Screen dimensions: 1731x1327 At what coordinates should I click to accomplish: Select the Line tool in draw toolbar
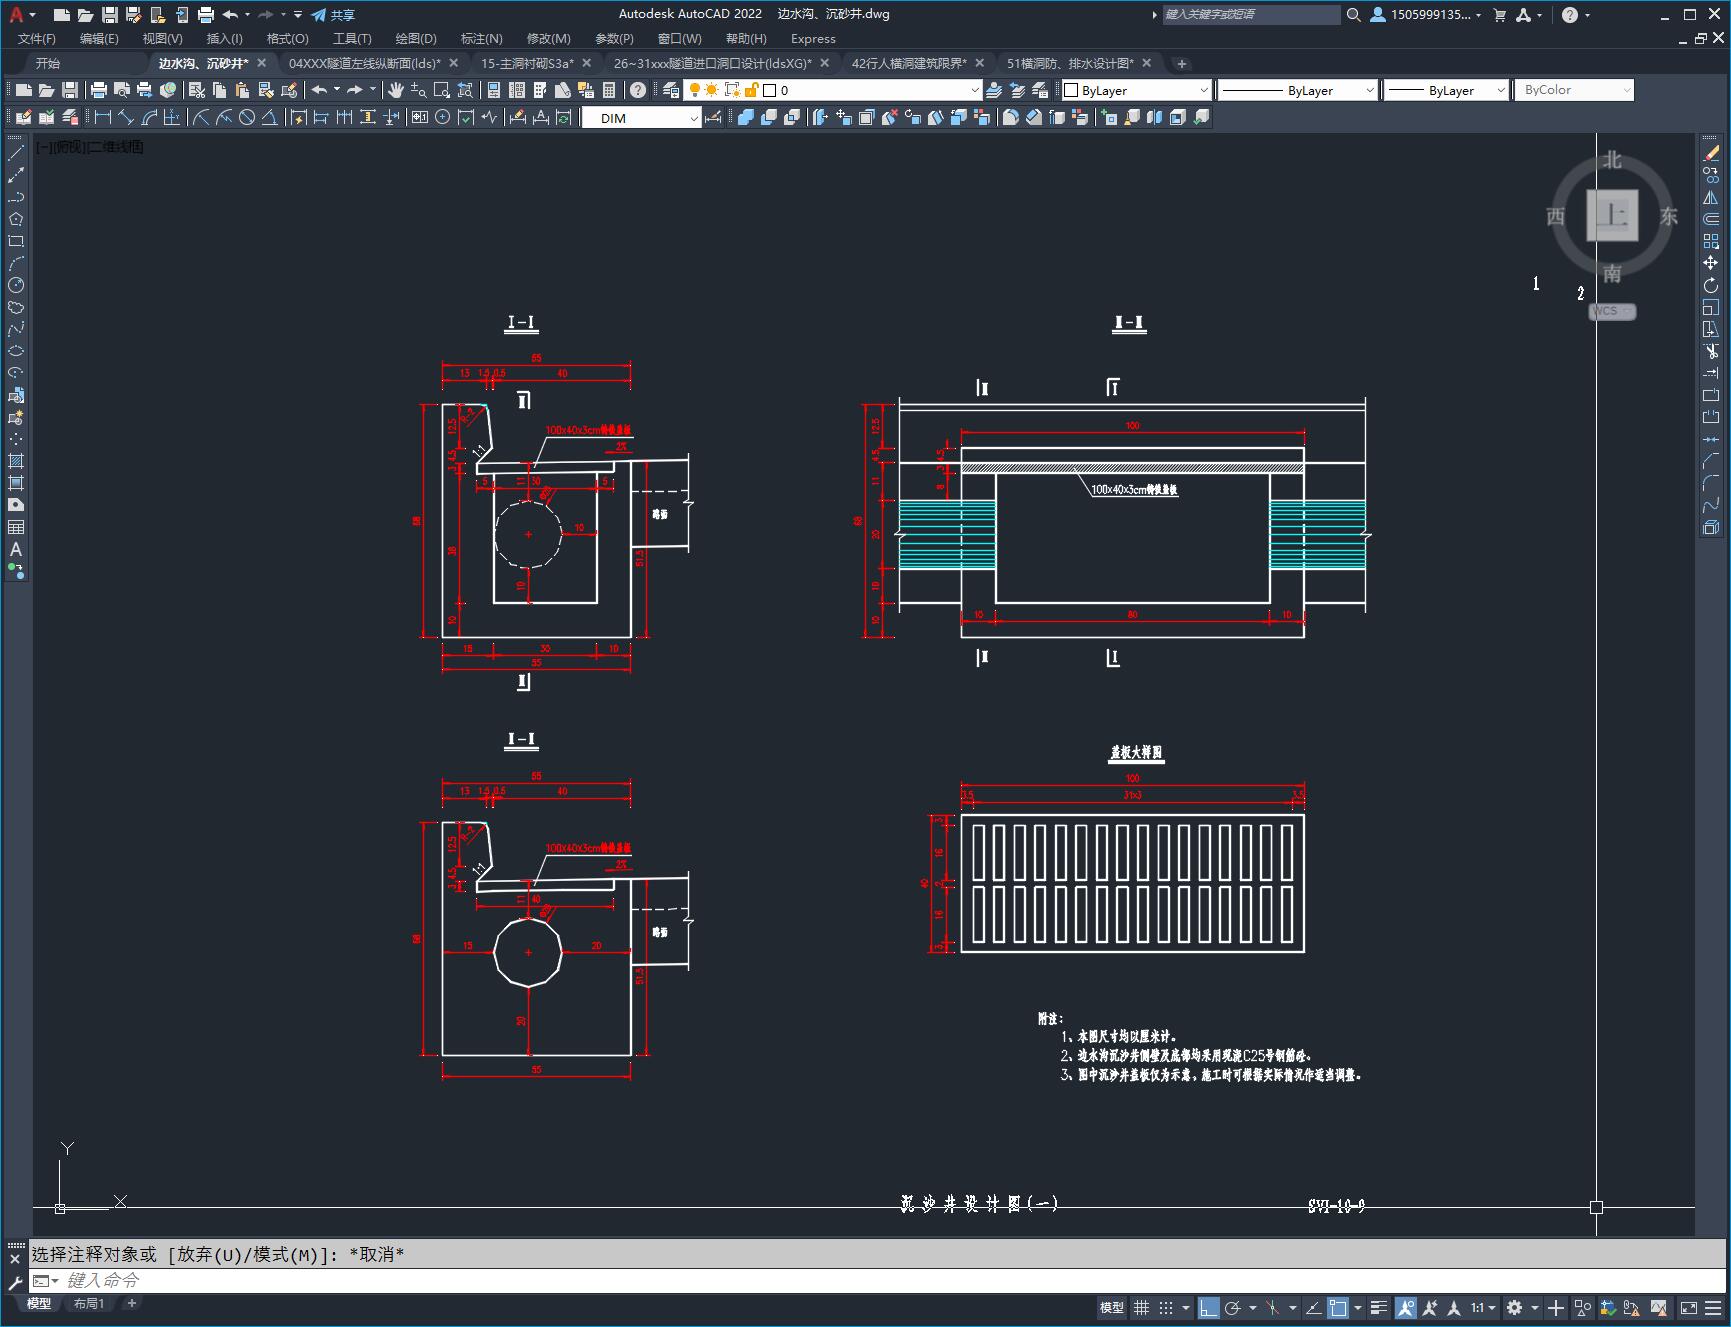[16, 153]
